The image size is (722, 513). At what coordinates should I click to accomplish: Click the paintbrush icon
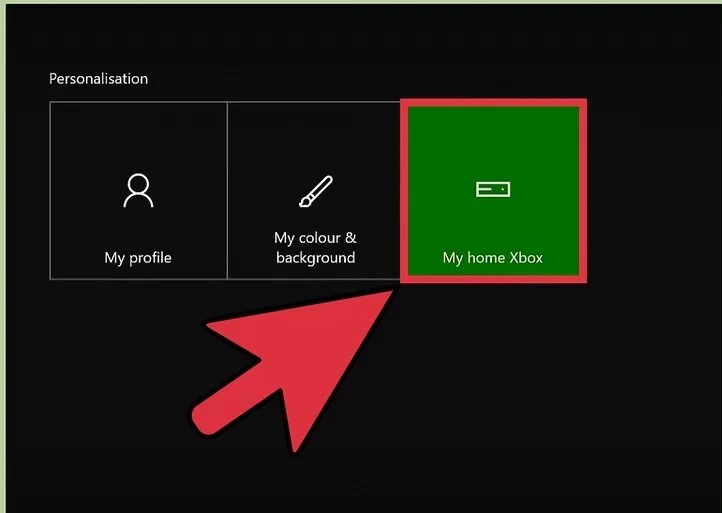click(316, 191)
